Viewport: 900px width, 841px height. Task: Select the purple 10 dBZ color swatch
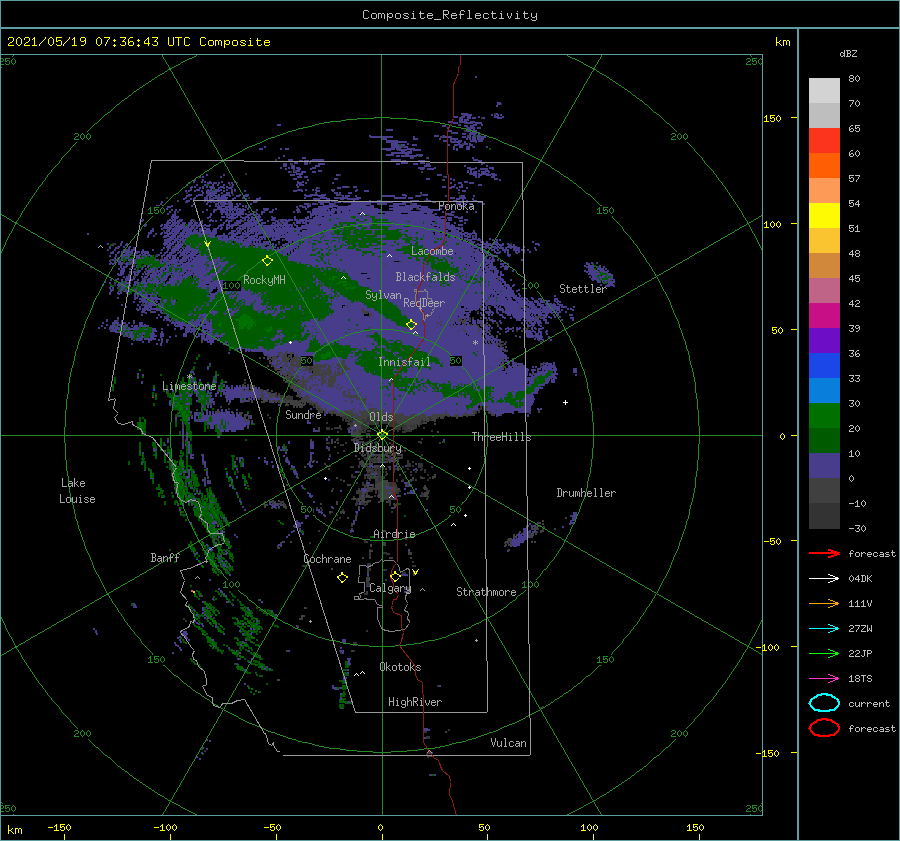[824, 465]
